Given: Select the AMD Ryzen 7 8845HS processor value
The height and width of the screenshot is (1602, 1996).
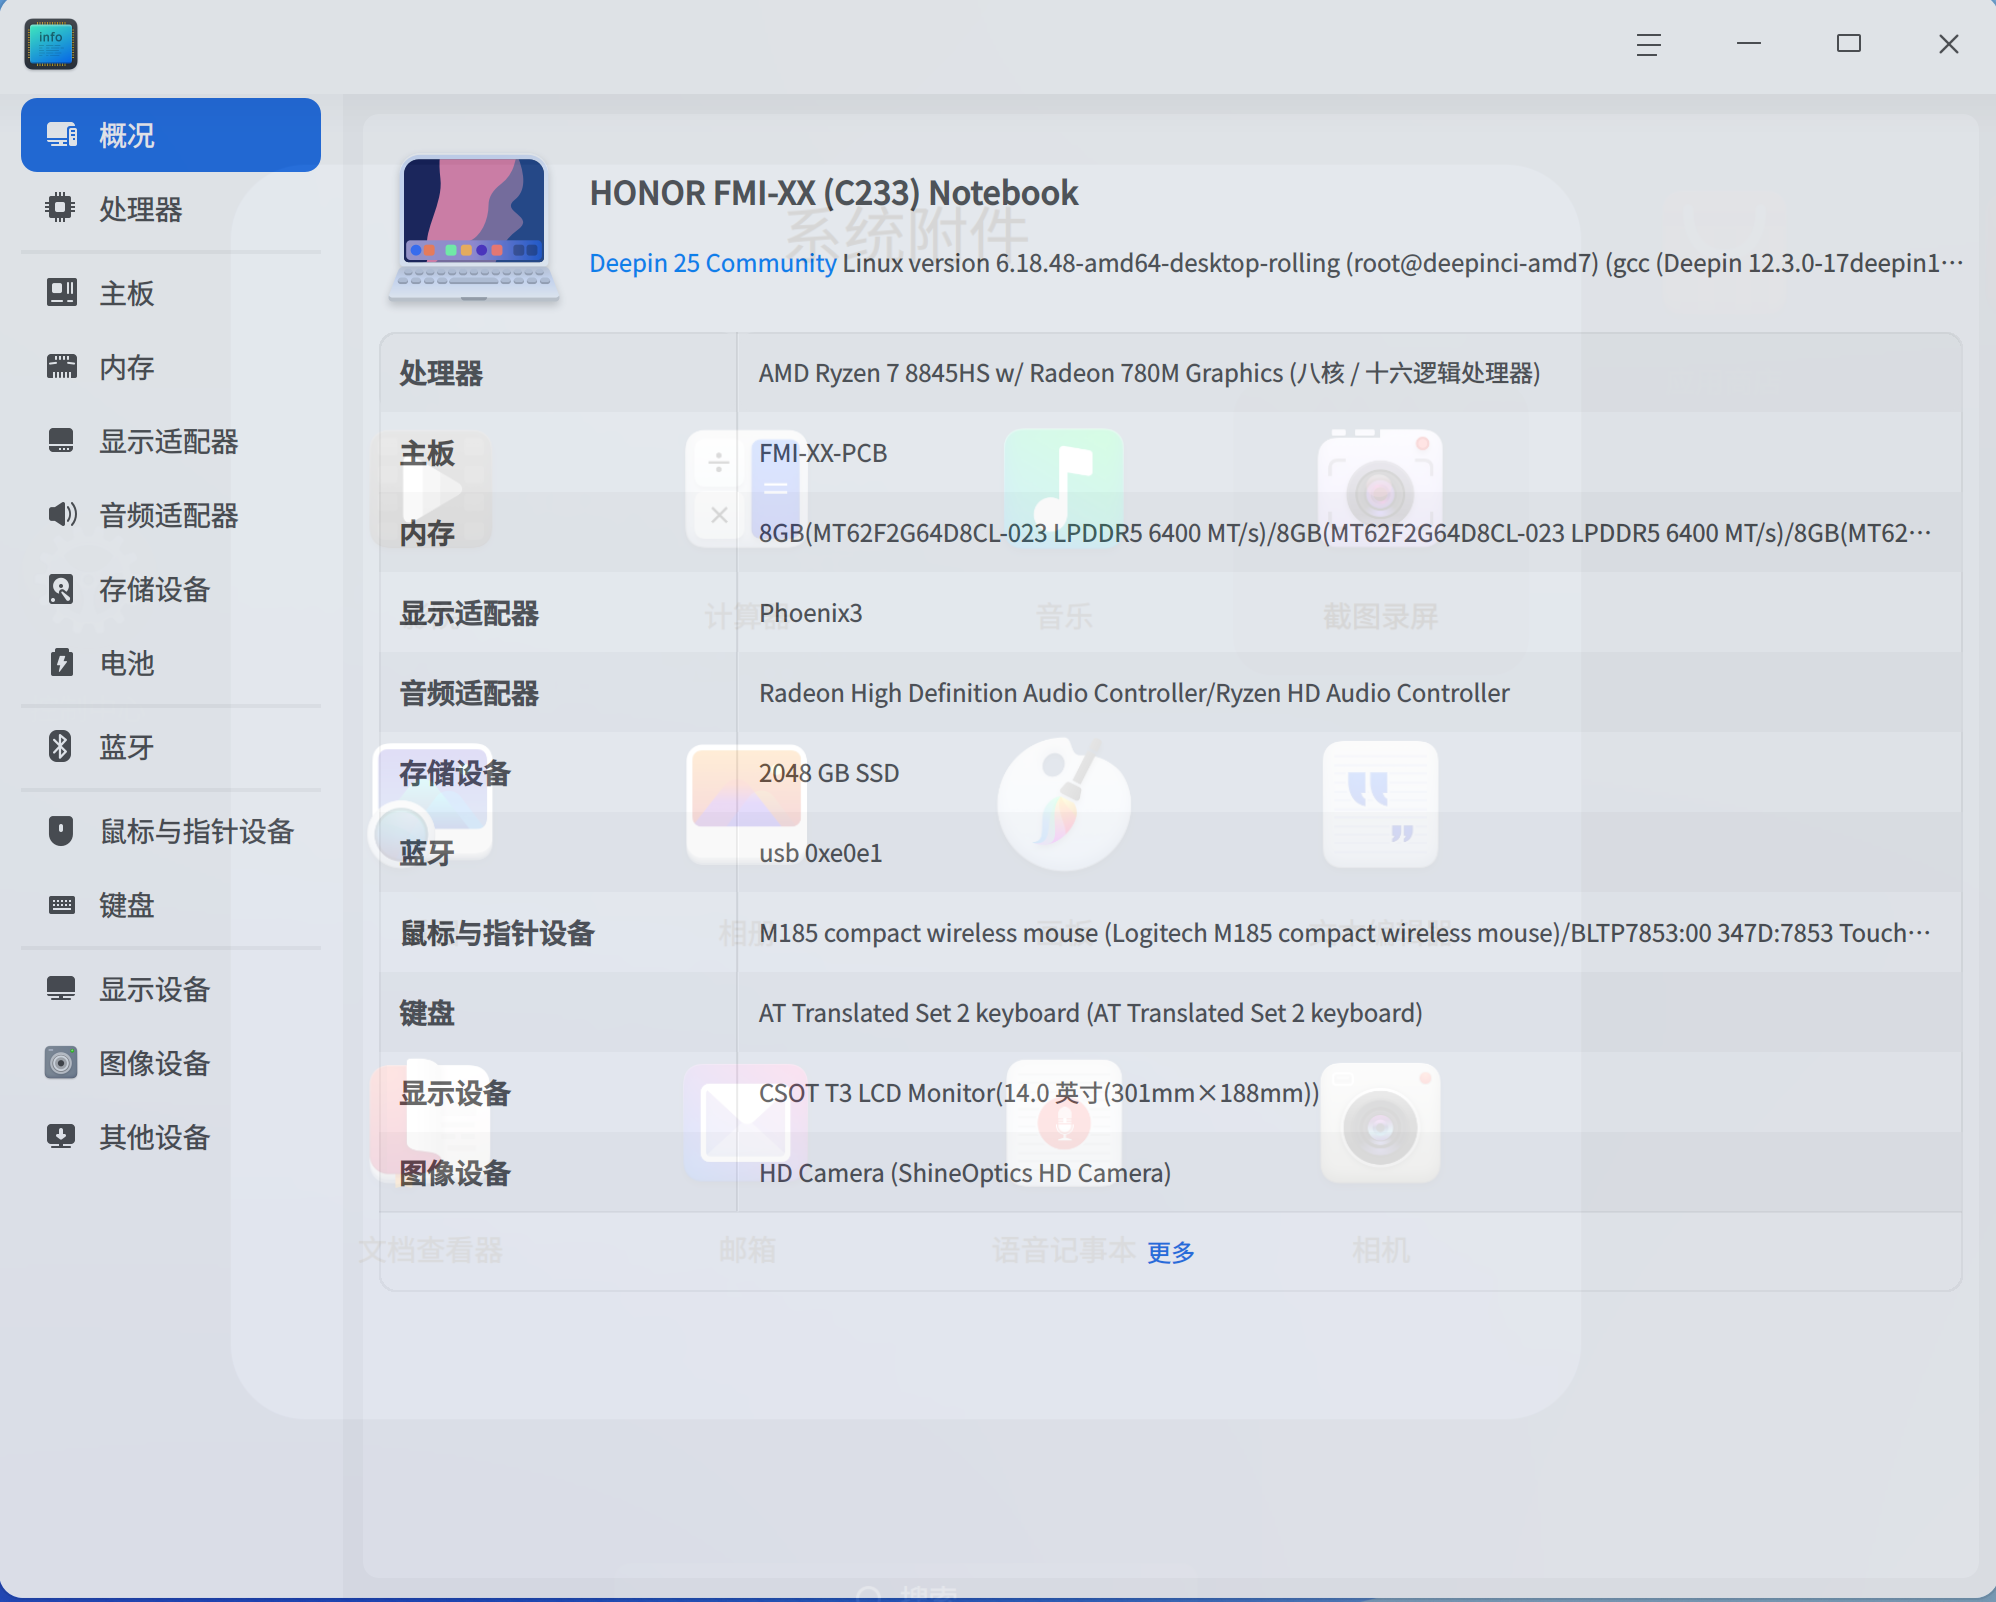Looking at the screenshot, I should pos(1149,373).
